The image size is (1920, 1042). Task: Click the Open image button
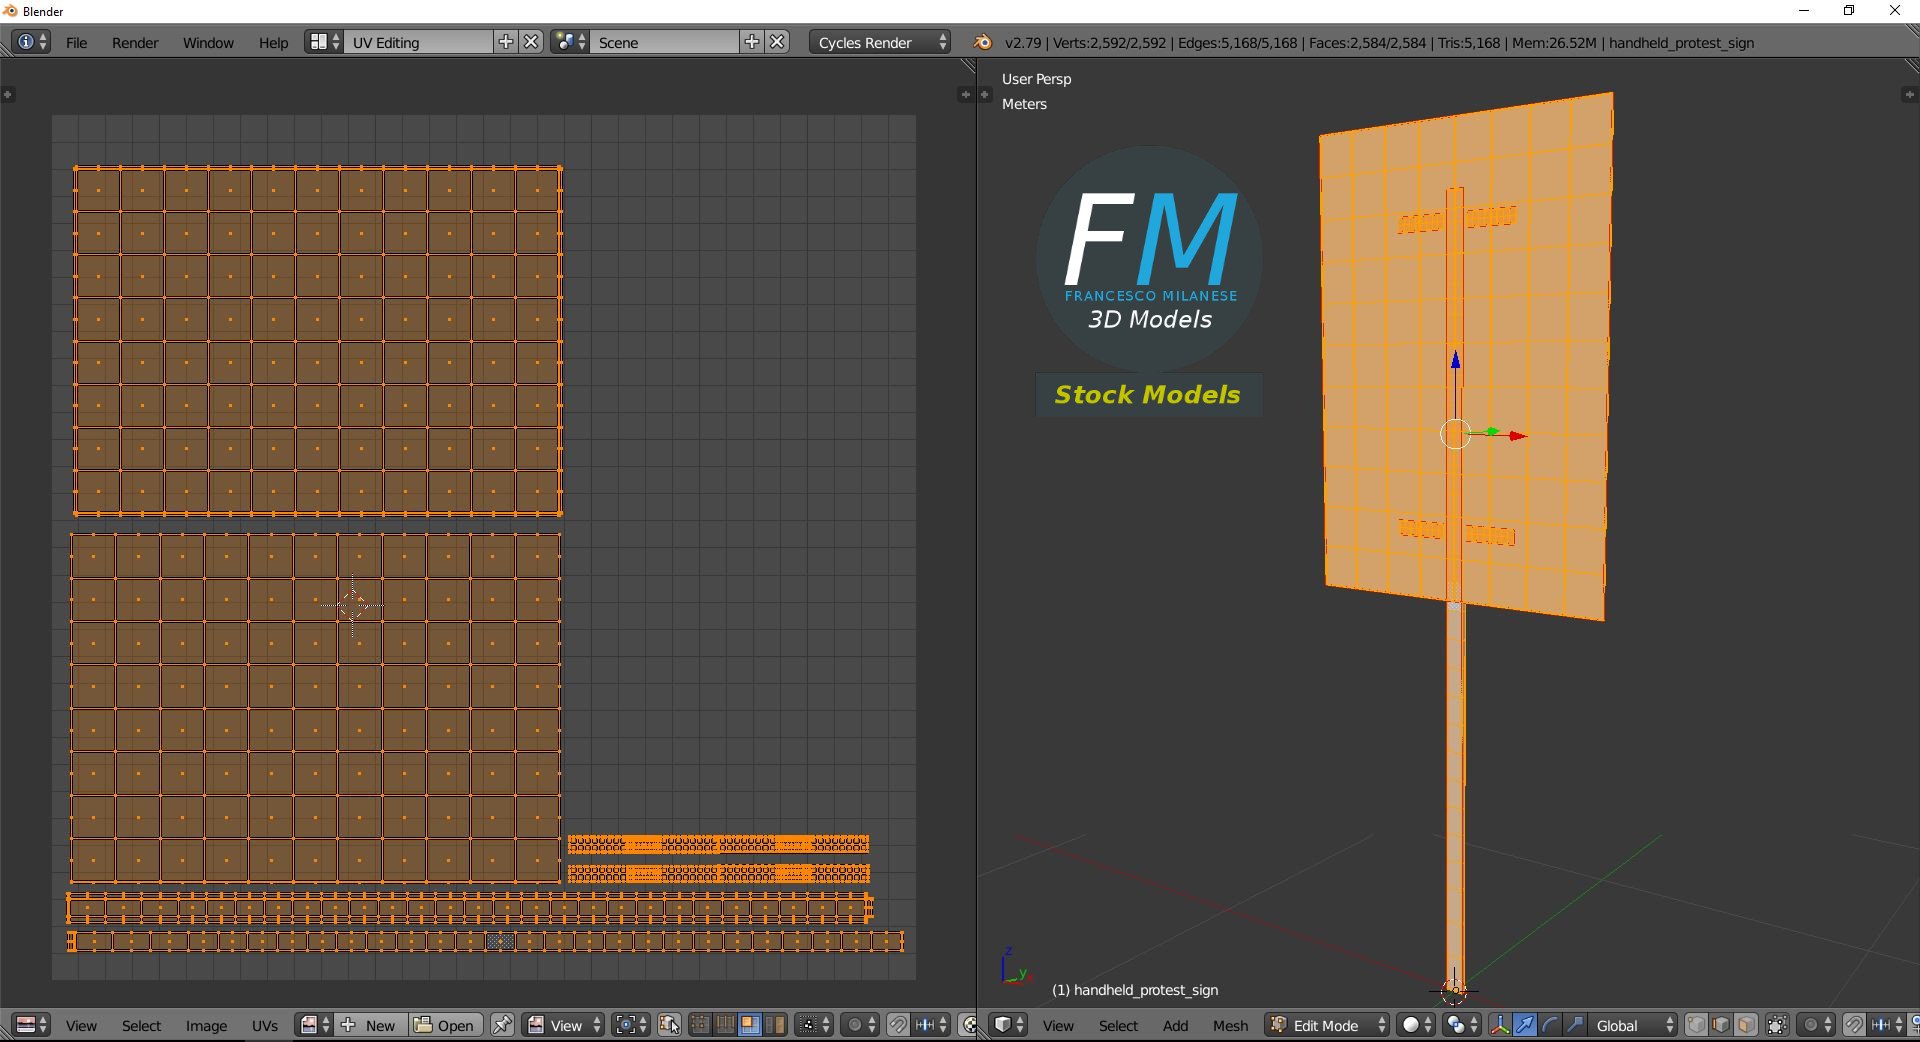tap(446, 1025)
